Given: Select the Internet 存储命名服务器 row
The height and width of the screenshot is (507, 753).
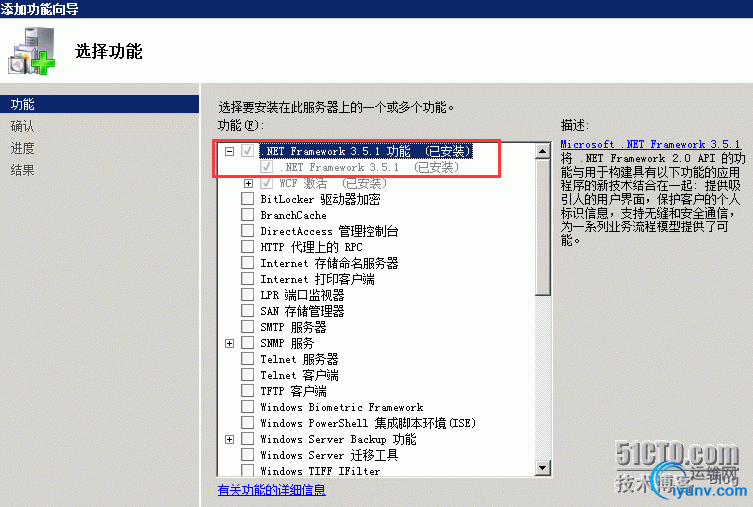Looking at the screenshot, I should coord(329,263).
